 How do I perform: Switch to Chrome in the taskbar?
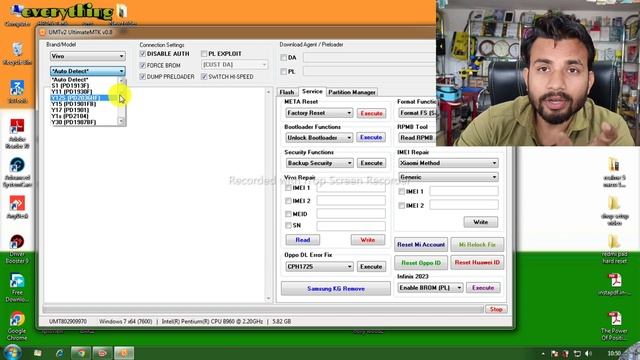(x=81, y=353)
